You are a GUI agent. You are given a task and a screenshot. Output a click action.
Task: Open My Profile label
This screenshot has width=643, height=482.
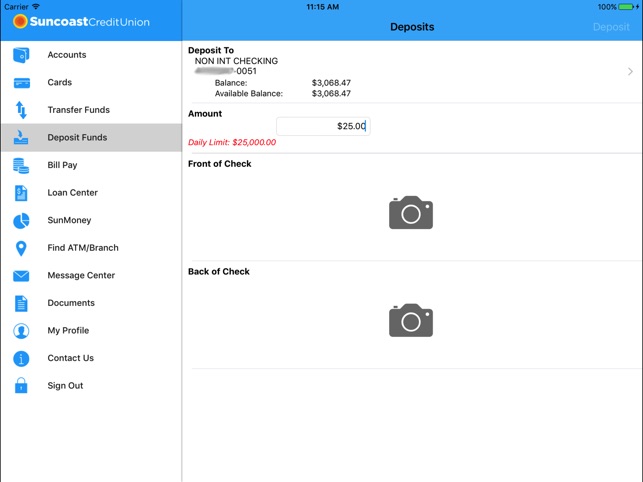pyautogui.click(x=68, y=330)
